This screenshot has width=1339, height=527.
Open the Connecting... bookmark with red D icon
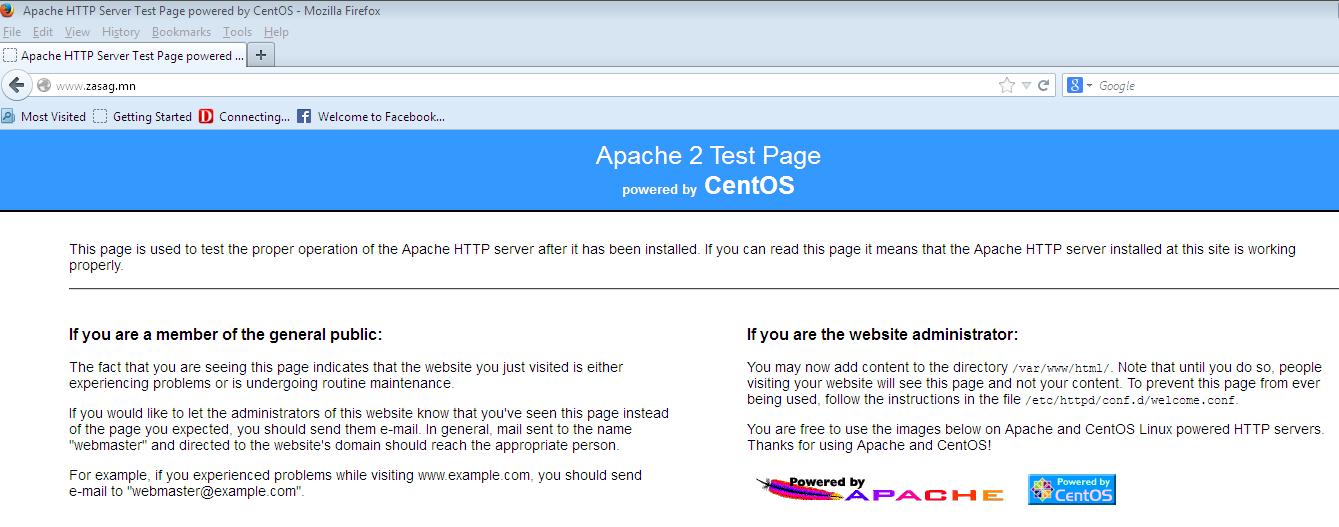(x=245, y=116)
